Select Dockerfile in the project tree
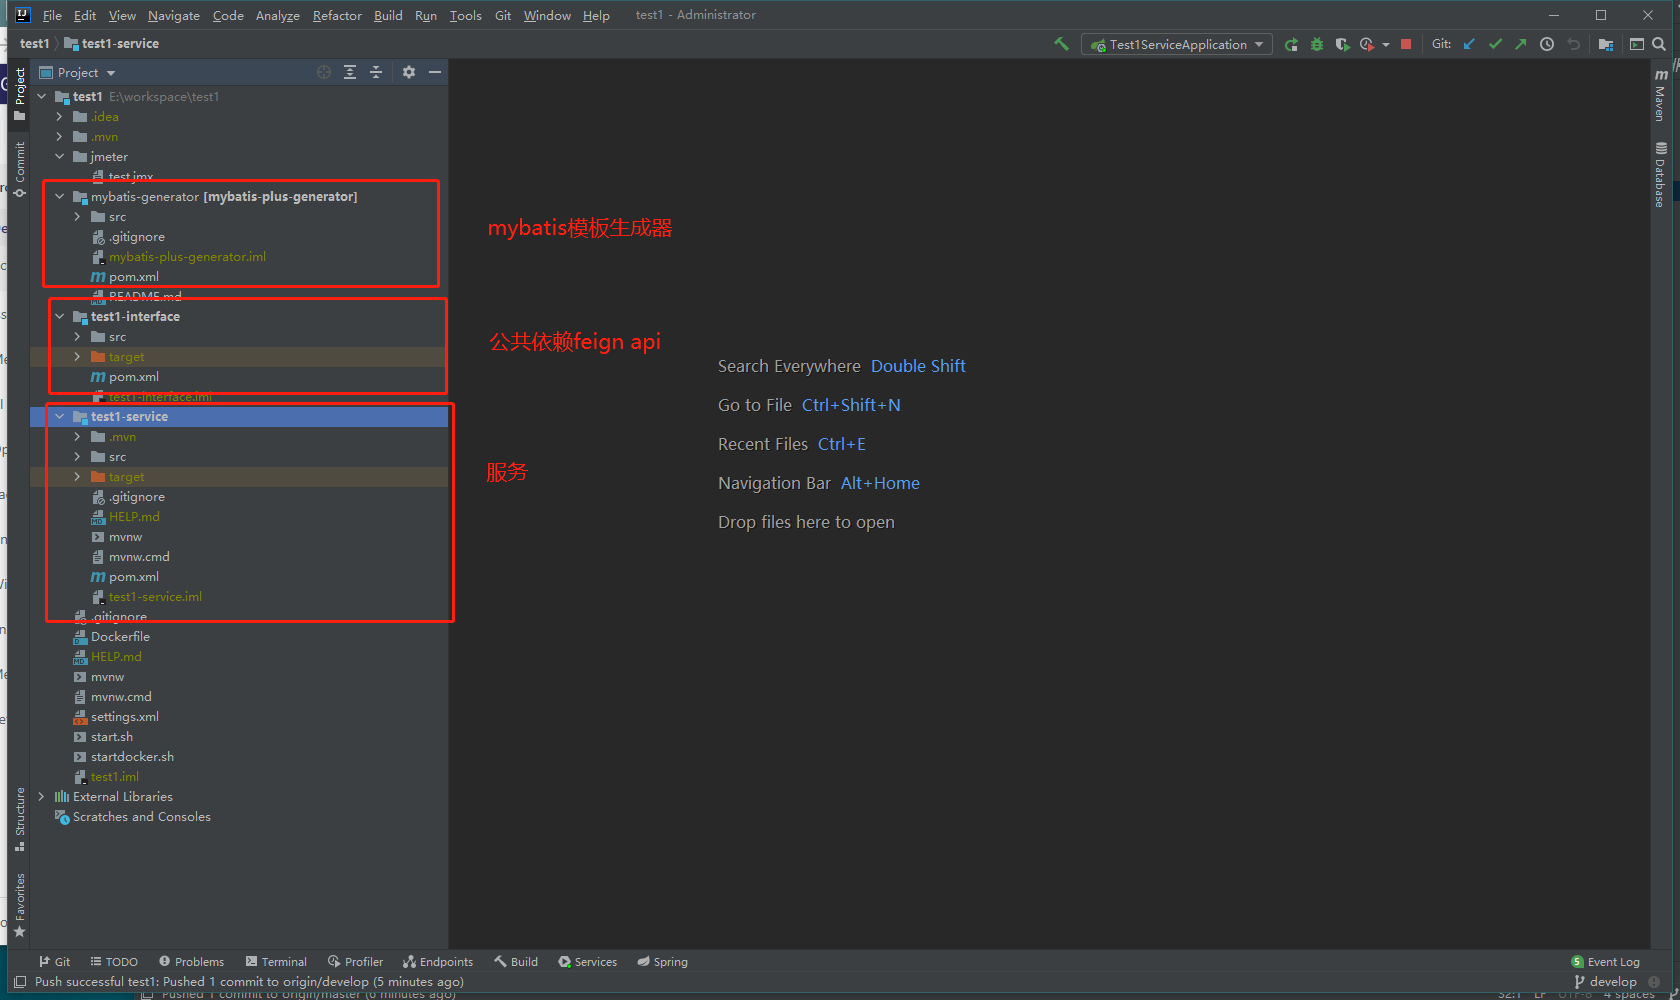The image size is (1680, 1000). point(120,637)
